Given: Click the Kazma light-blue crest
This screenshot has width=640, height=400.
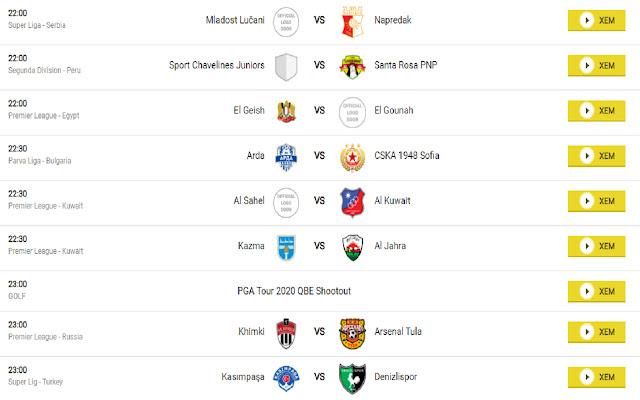Looking at the screenshot, I should pyautogui.click(x=286, y=247).
